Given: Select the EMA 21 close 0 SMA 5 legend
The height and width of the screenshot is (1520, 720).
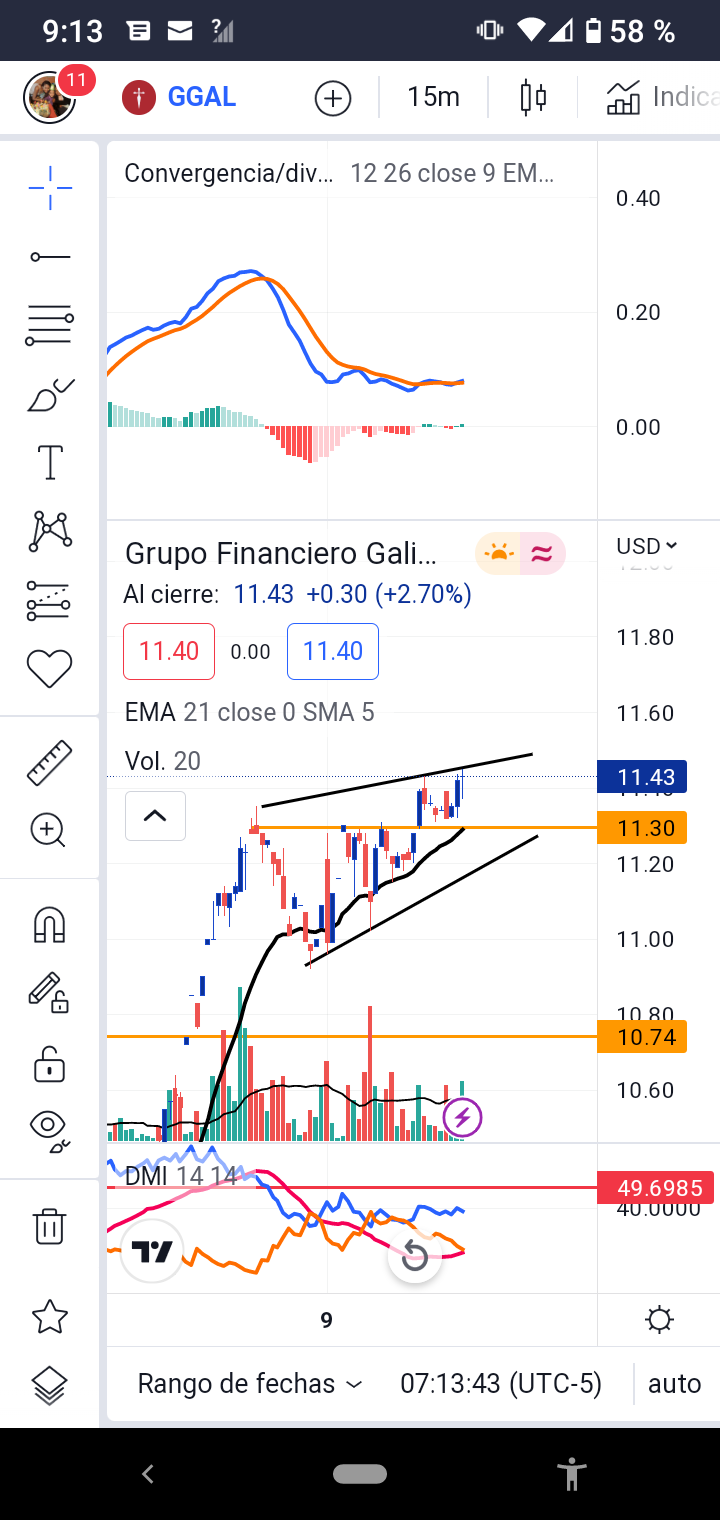Looking at the screenshot, I should click(x=249, y=712).
